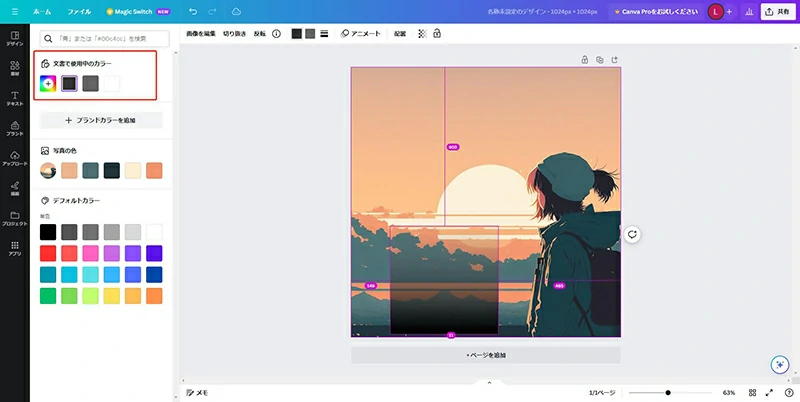Open the hamburger main menu
800x402 pixels.
coord(15,12)
